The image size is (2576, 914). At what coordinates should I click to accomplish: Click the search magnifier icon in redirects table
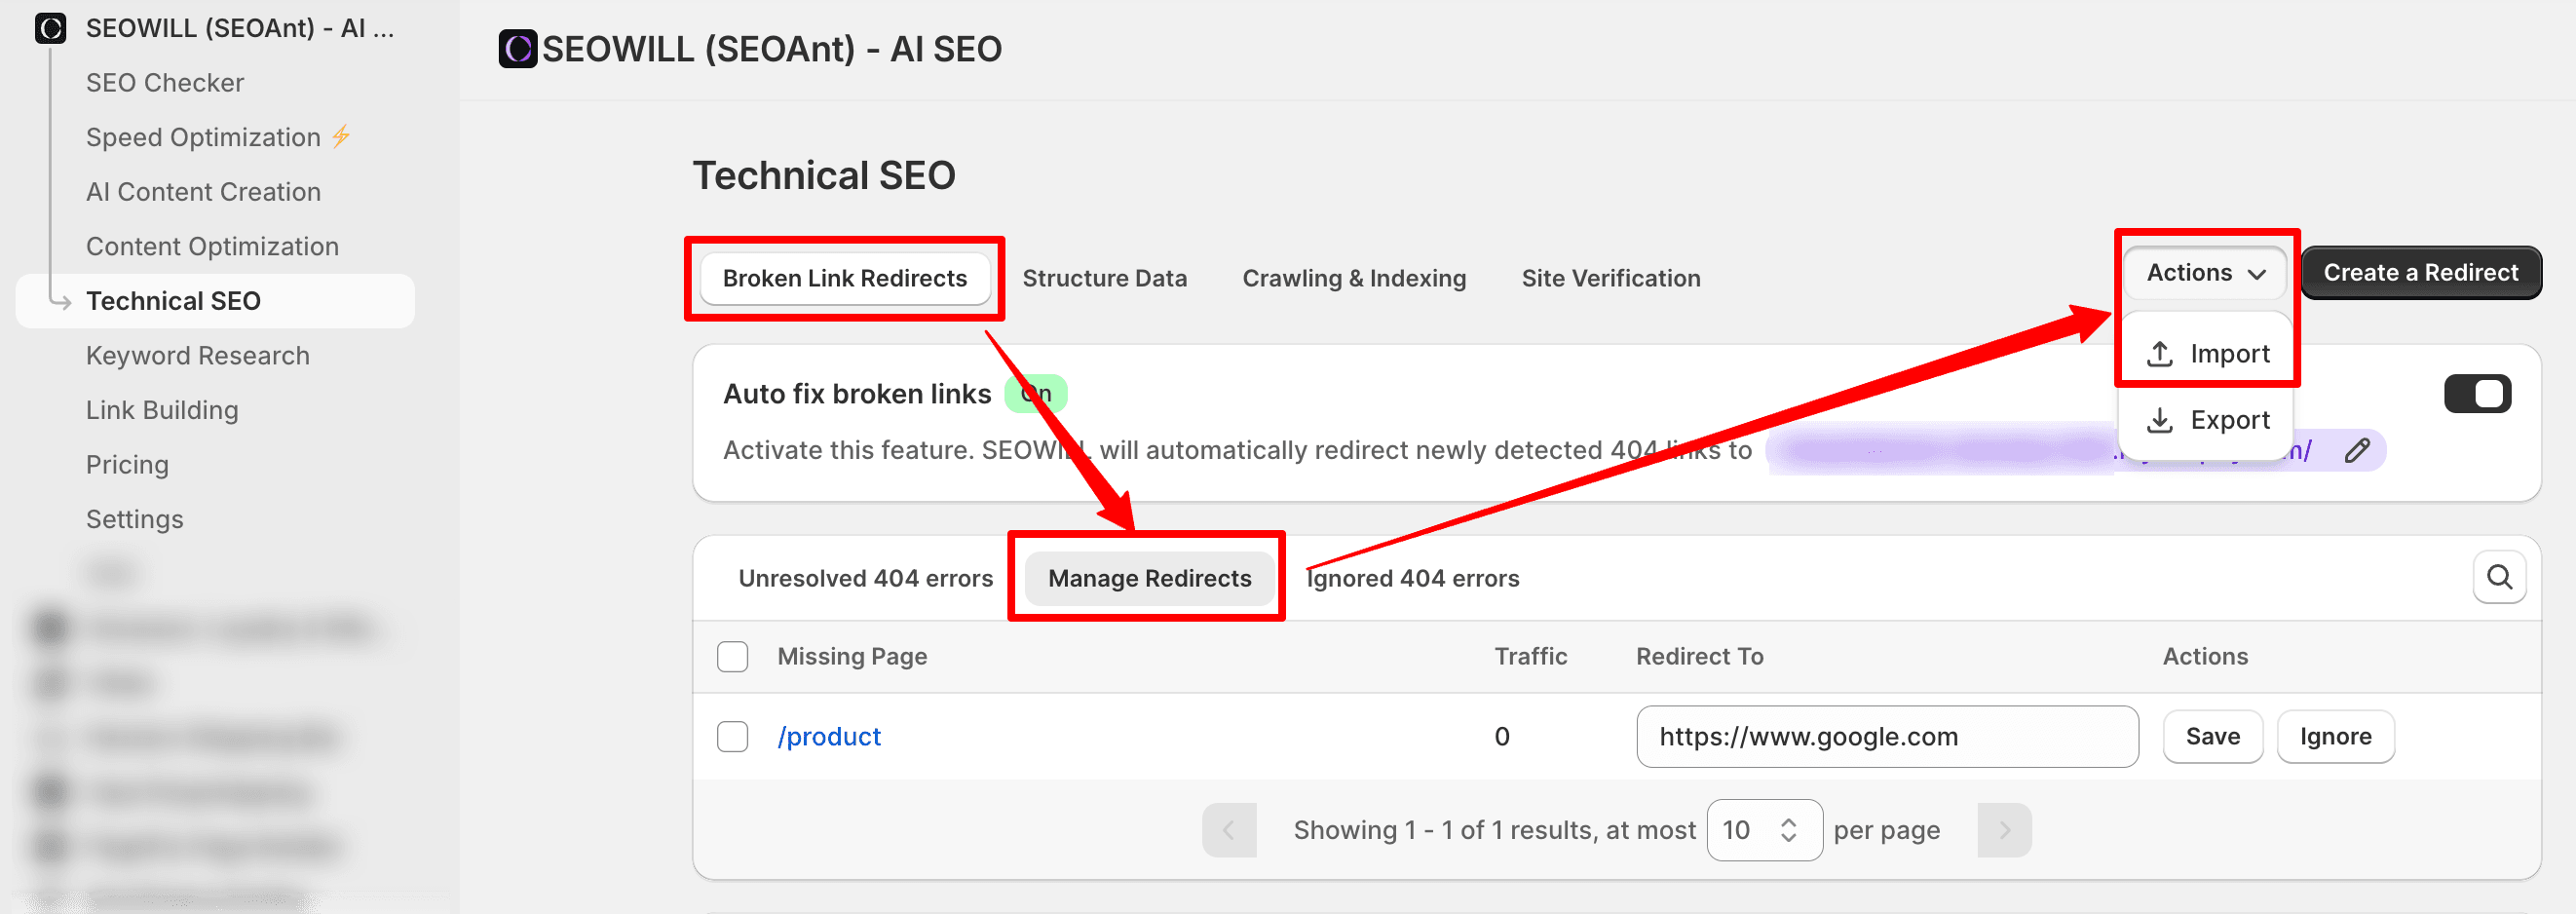(2498, 577)
